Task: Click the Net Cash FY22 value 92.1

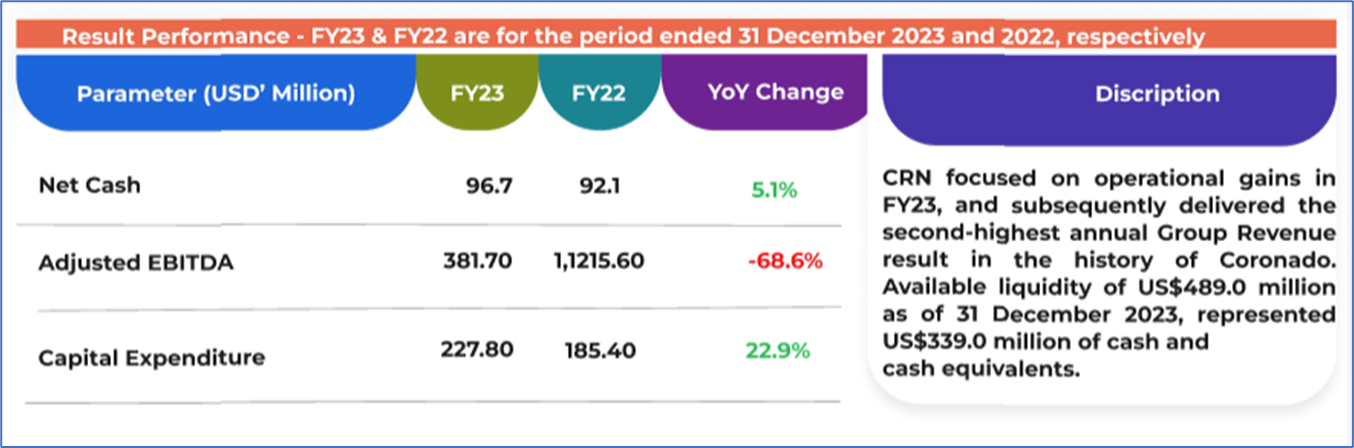Action: click(599, 185)
